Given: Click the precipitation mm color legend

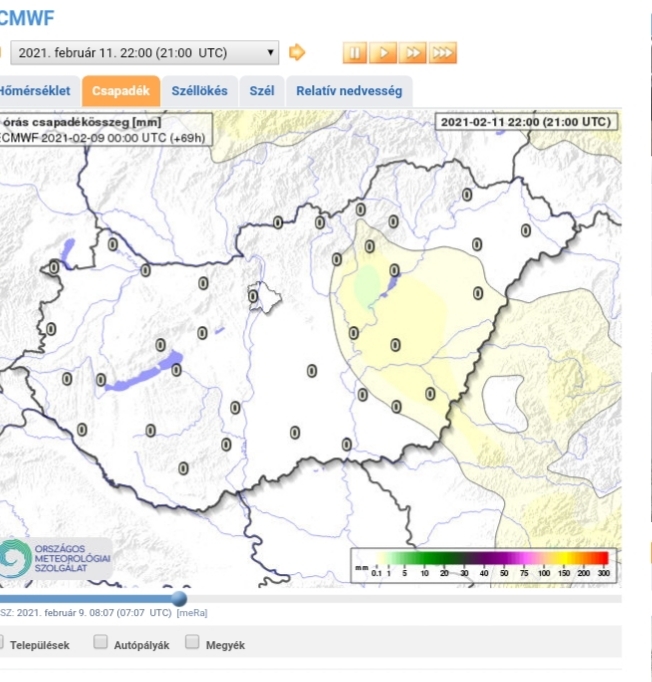Looking at the screenshot, I should pyautogui.click(x=482, y=565).
